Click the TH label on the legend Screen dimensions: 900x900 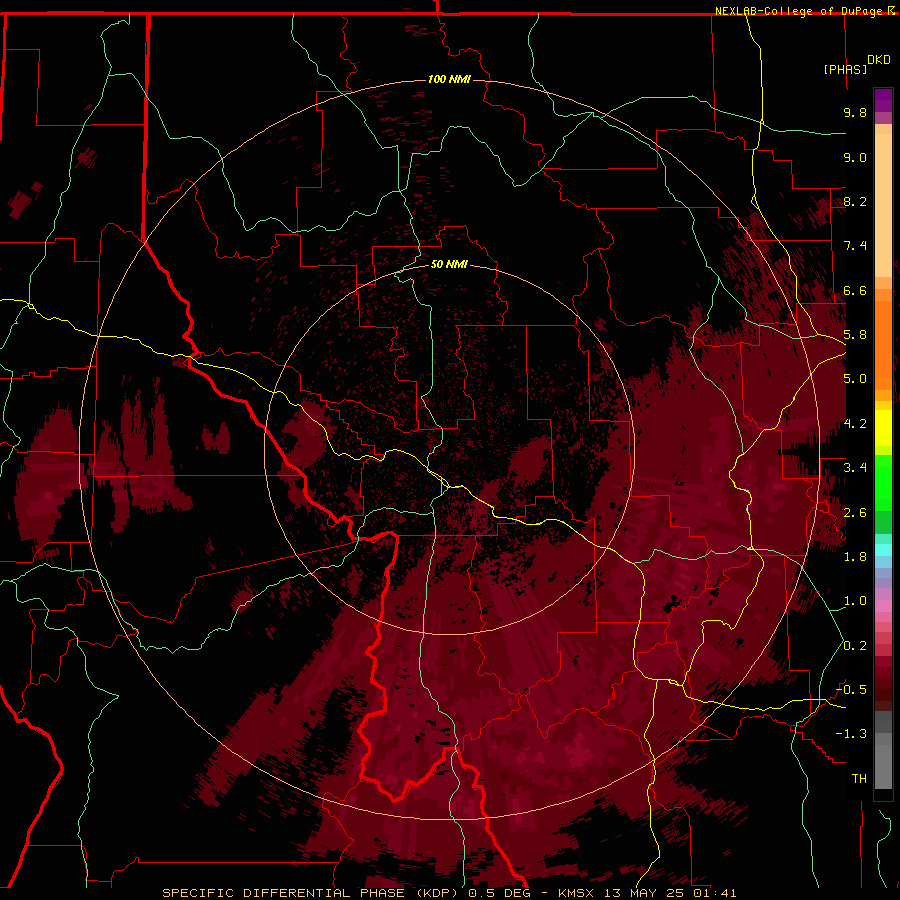(859, 779)
